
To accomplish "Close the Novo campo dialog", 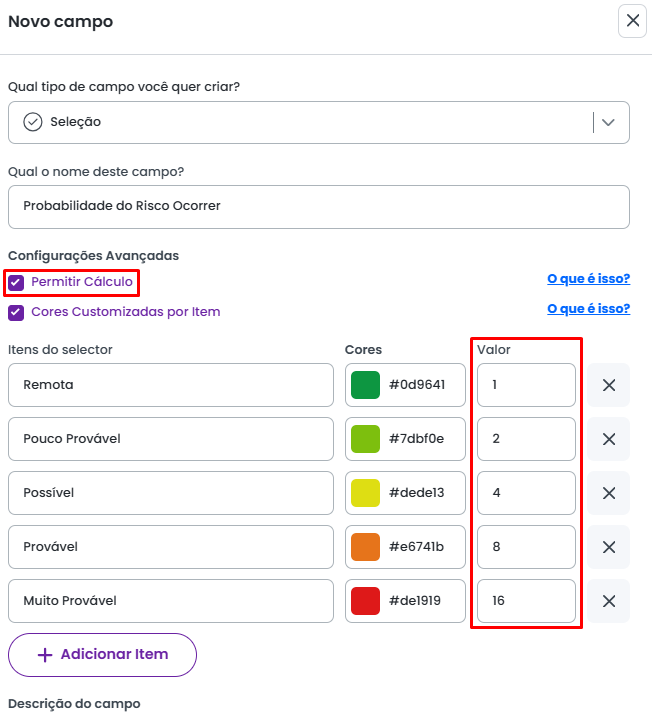I will pos(632,21).
